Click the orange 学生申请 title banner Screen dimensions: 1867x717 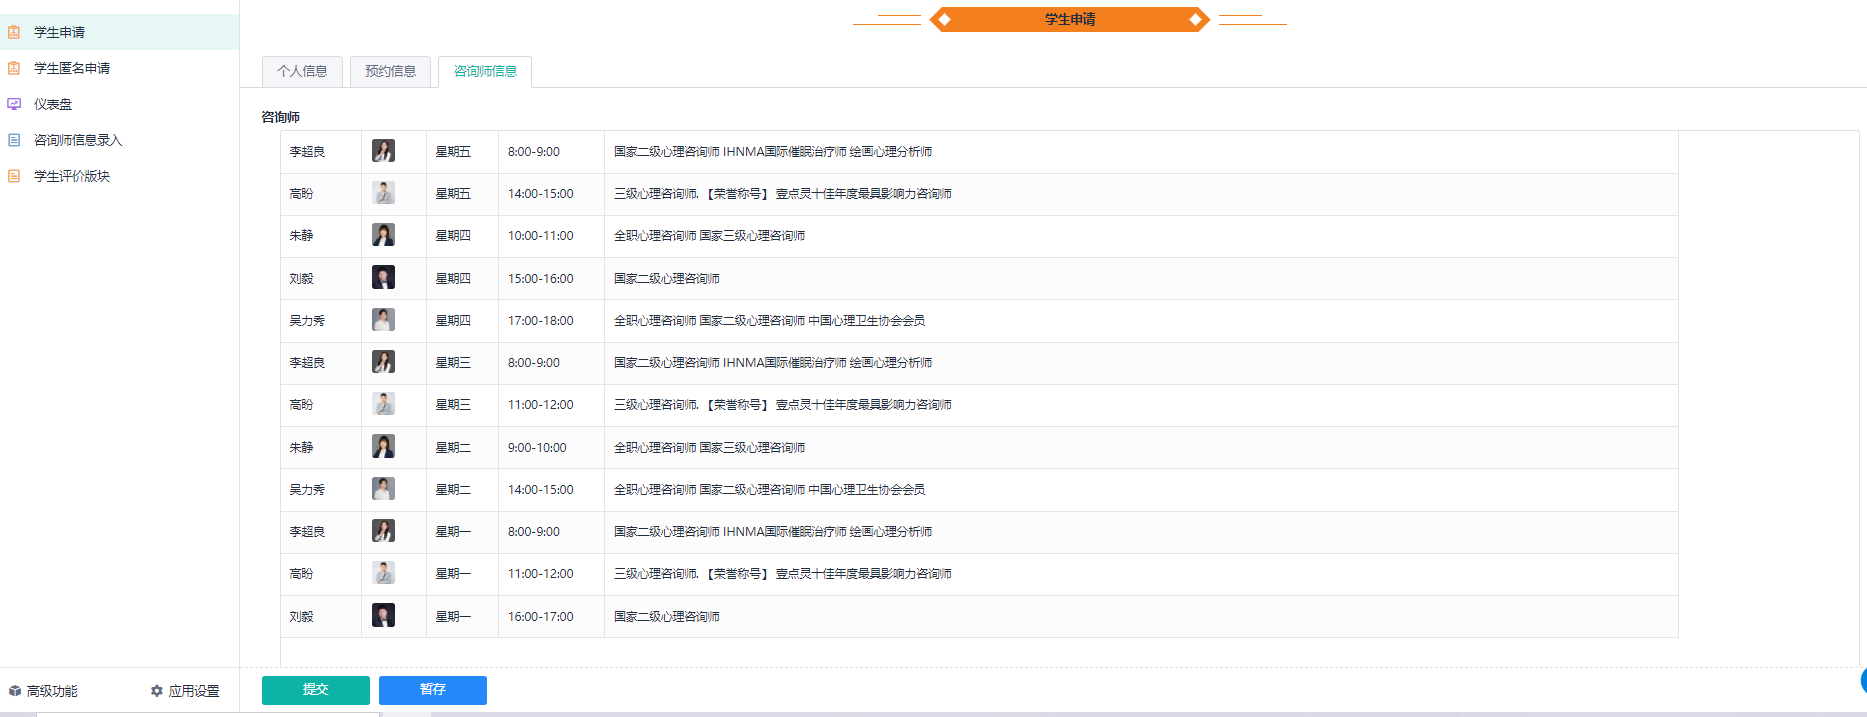(x=1069, y=19)
